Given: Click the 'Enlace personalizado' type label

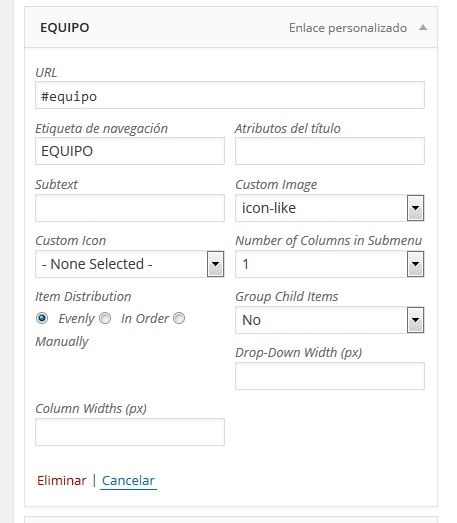Looking at the screenshot, I should coord(348,28).
